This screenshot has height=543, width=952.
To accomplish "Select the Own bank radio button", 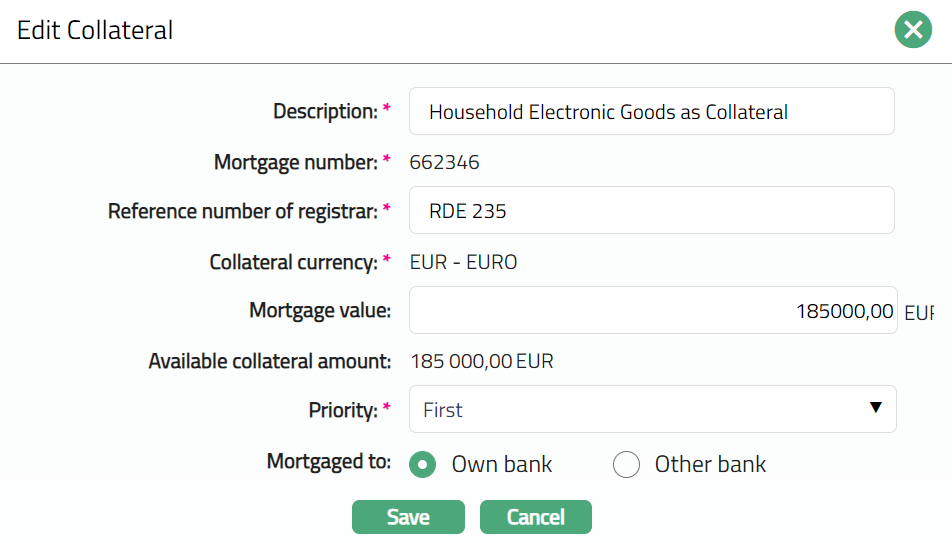I will point(424,465).
